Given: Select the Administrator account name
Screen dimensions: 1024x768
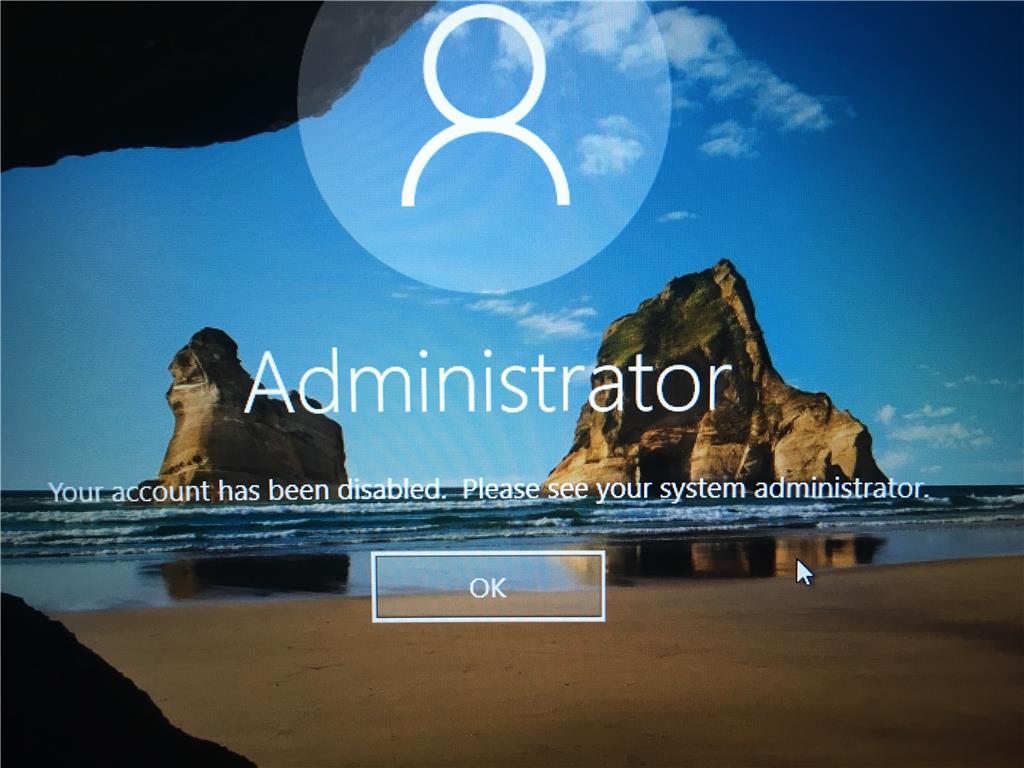Looking at the screenshot, I should (488, 383).
